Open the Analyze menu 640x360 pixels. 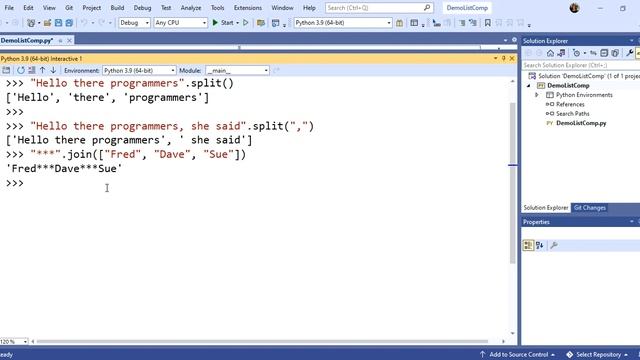pyautogui.click(x=191, y=8)
